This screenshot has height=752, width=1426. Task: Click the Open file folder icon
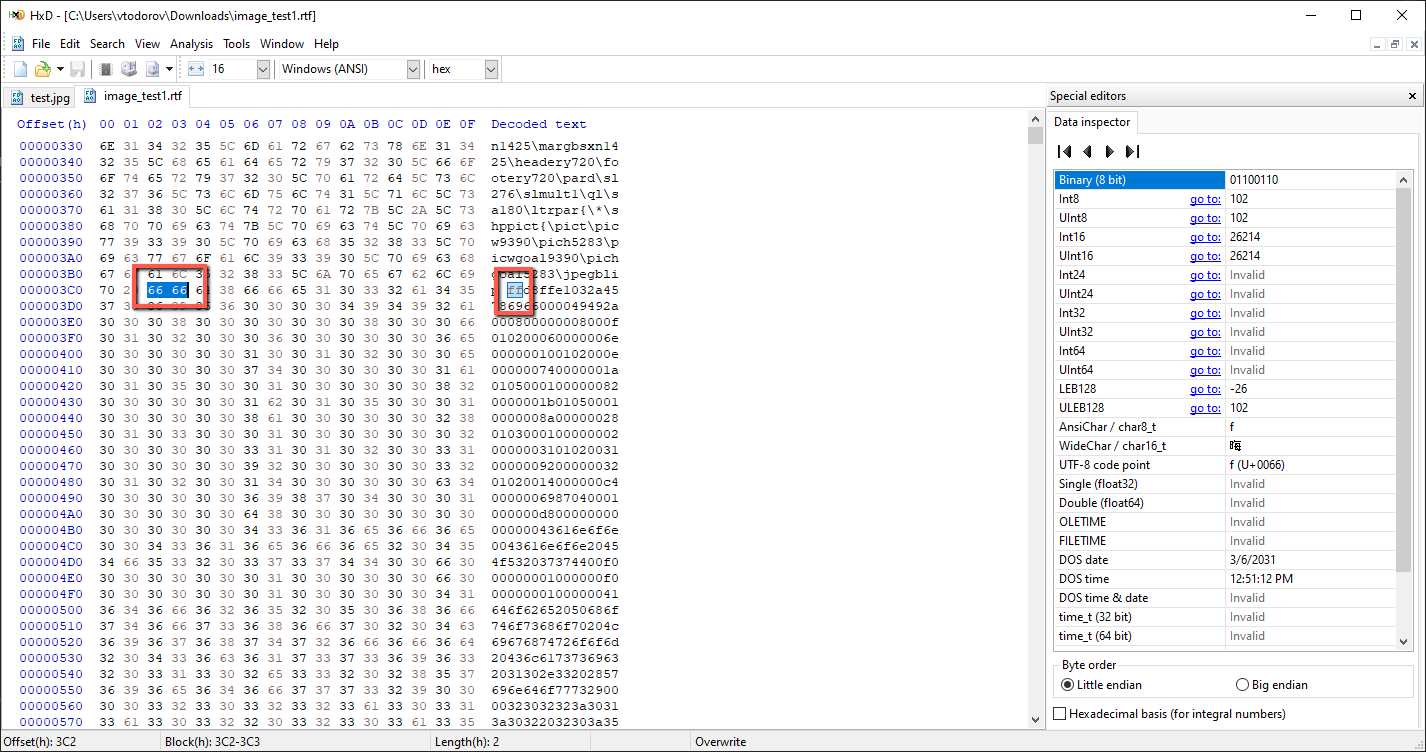42,69
